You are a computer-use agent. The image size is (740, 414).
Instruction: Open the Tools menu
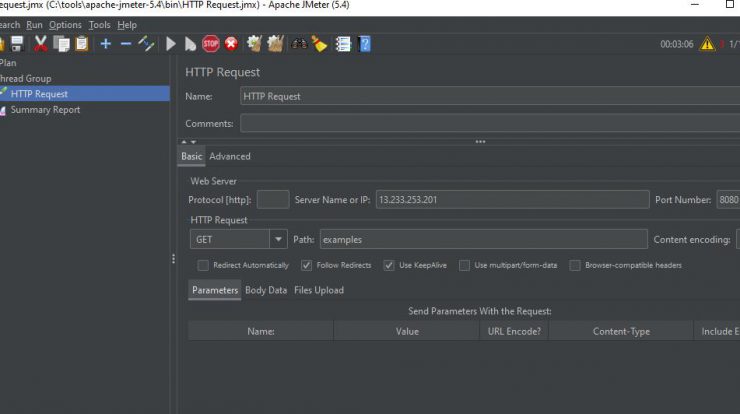(x=100, y=25)
